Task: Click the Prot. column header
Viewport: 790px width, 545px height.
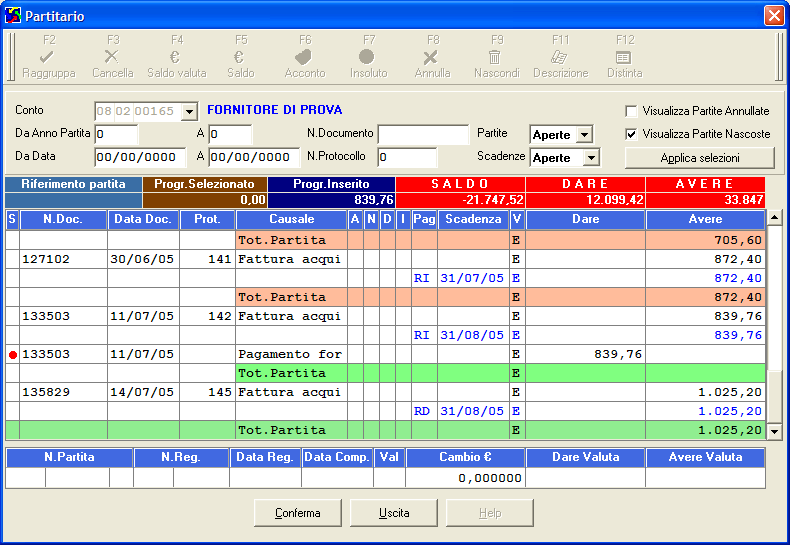Action: click(207, 220)
